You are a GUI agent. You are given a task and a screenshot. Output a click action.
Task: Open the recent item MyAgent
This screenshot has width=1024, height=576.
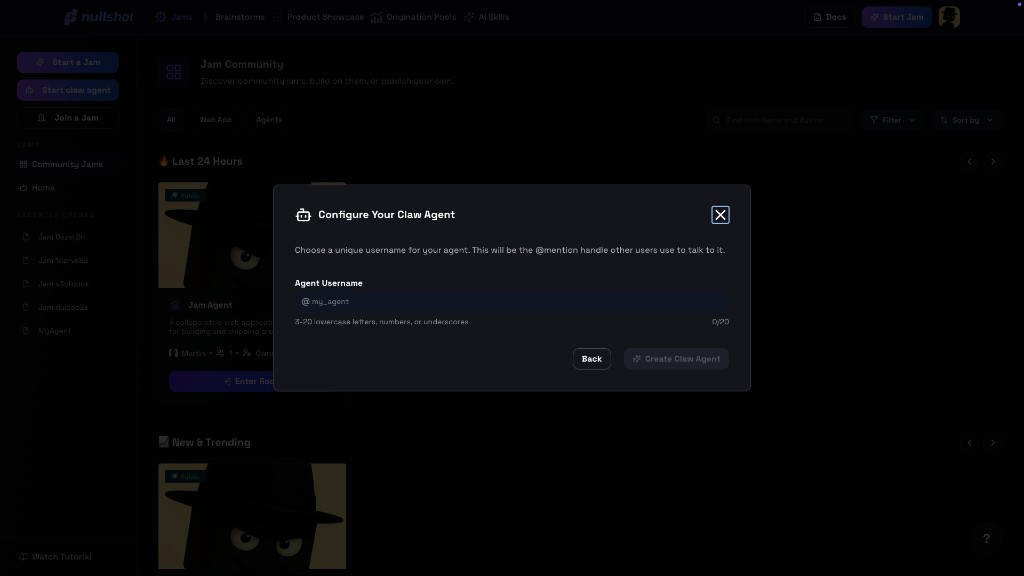click(54, 330)
